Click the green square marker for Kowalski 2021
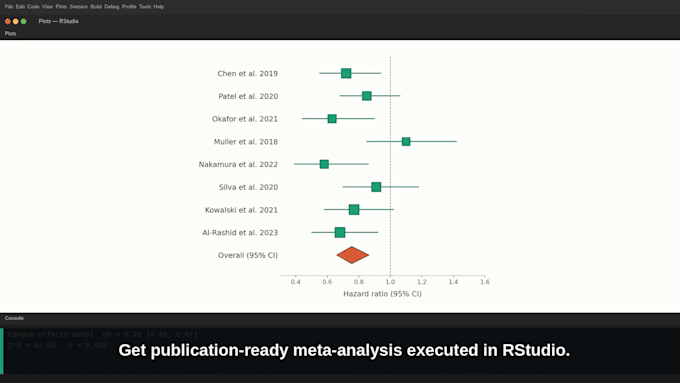This screenshot has width=680, height=383. coord(354,210)
